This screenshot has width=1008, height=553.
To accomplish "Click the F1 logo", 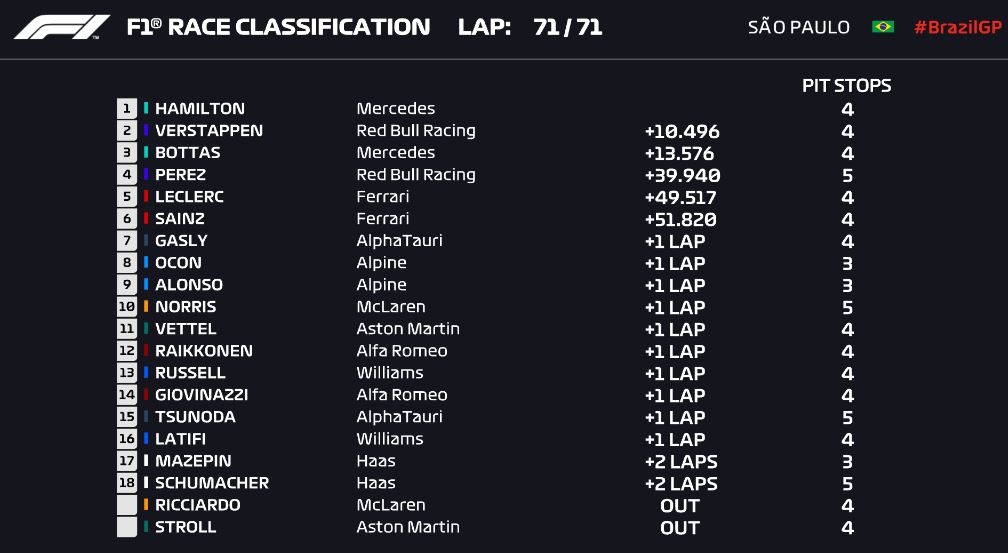I will click(x=62, y=27).
